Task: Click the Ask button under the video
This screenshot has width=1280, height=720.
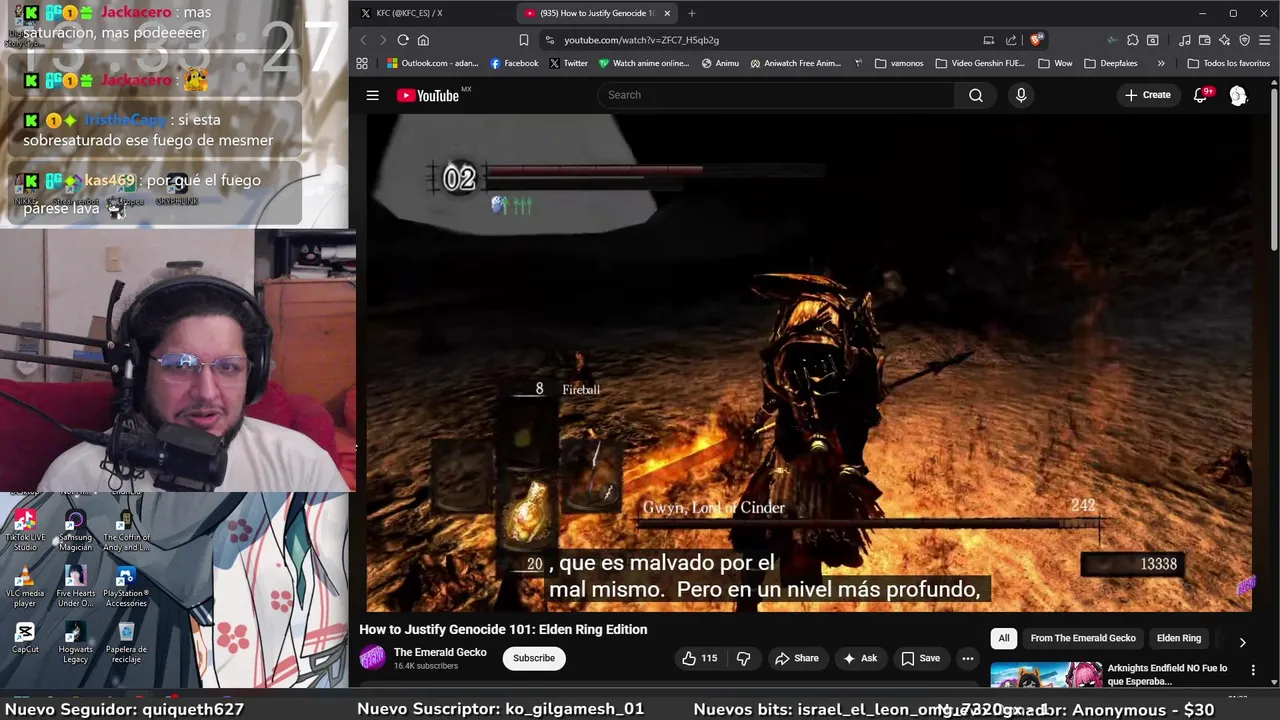Action: click(860, 658)
